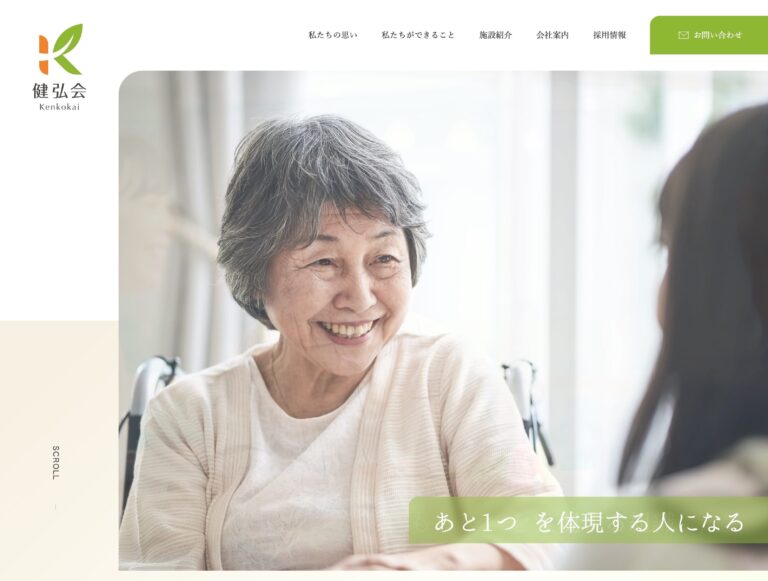Click the envelope icon in the contact button
Viewport: 768px width, 581px height.
point(683,35)
